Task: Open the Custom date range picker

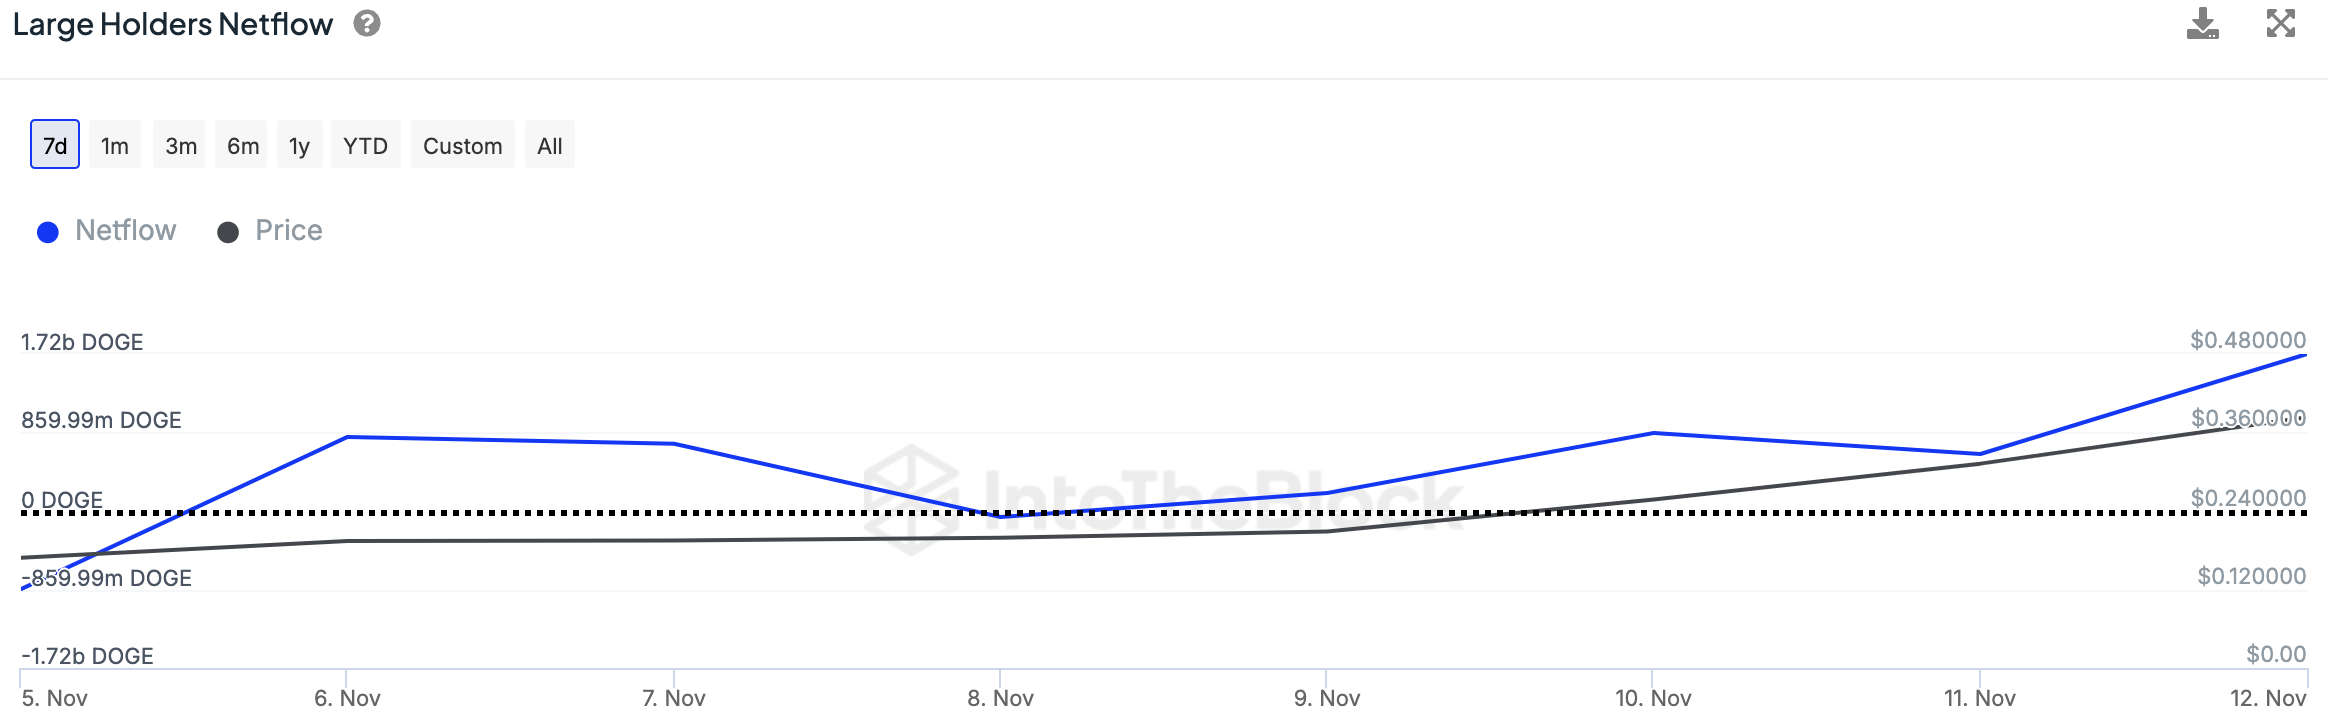Action: tap(462, 146)
